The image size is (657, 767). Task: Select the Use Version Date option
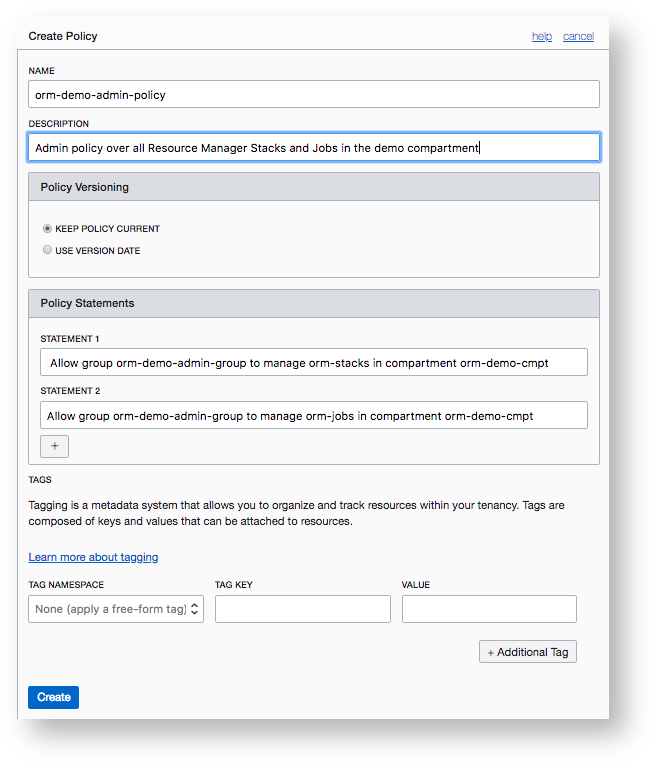point(48,251)
